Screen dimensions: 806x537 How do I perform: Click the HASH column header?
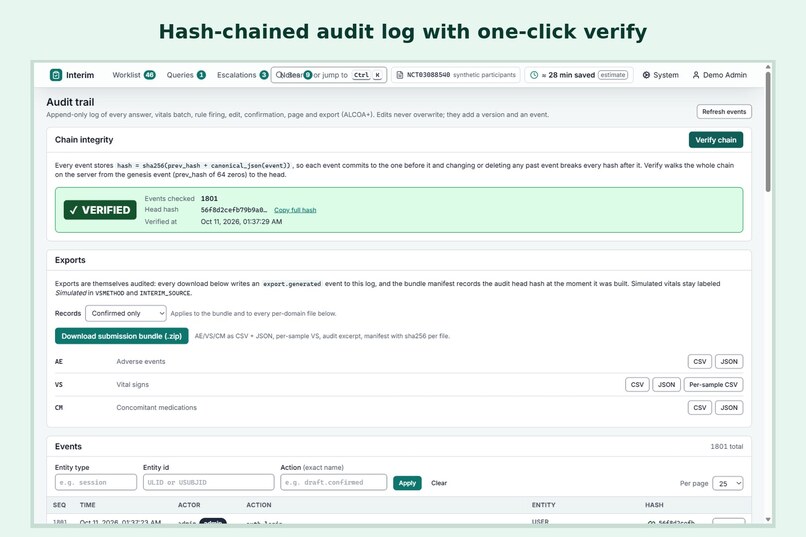[x=654, y=505]
